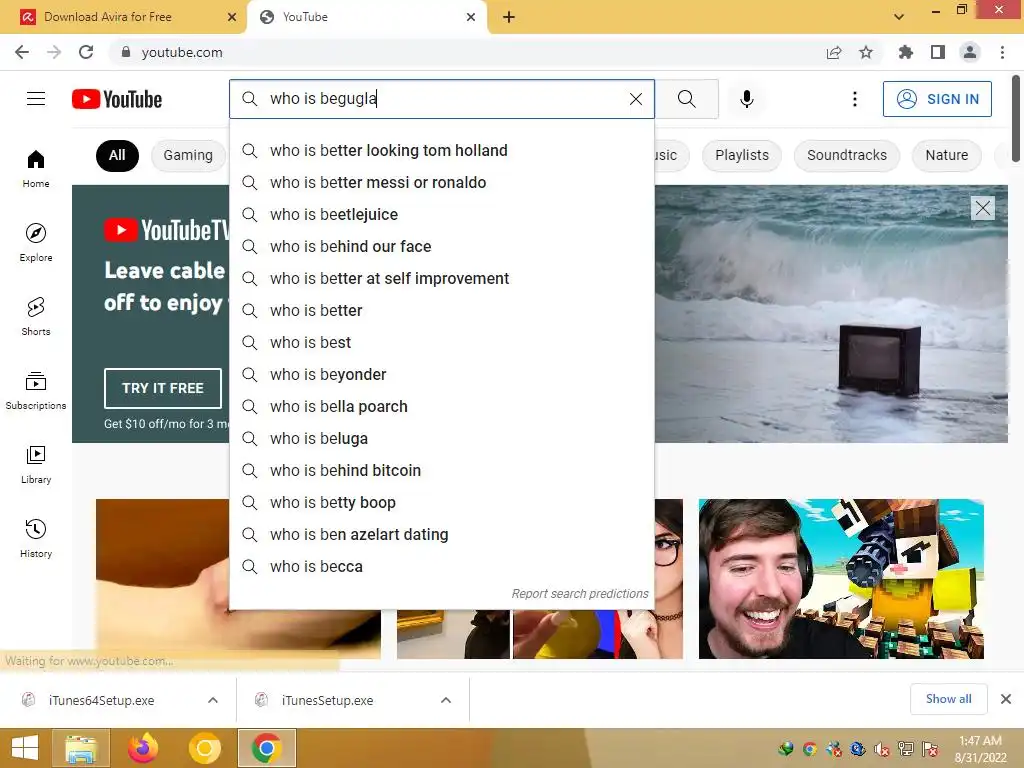Choose suggestion 'who is becca'
Viewport: 1024px width, 768px height.
click(x=442, y=566)
